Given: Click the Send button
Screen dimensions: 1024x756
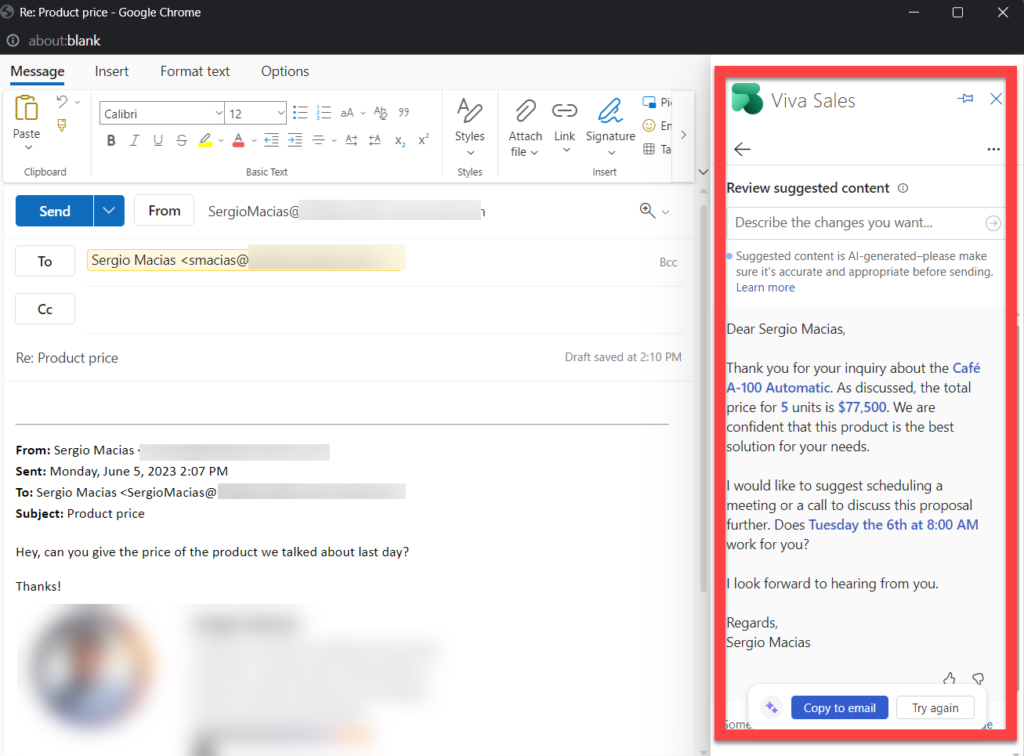Looking at the screenshot, I should [54, 211].
